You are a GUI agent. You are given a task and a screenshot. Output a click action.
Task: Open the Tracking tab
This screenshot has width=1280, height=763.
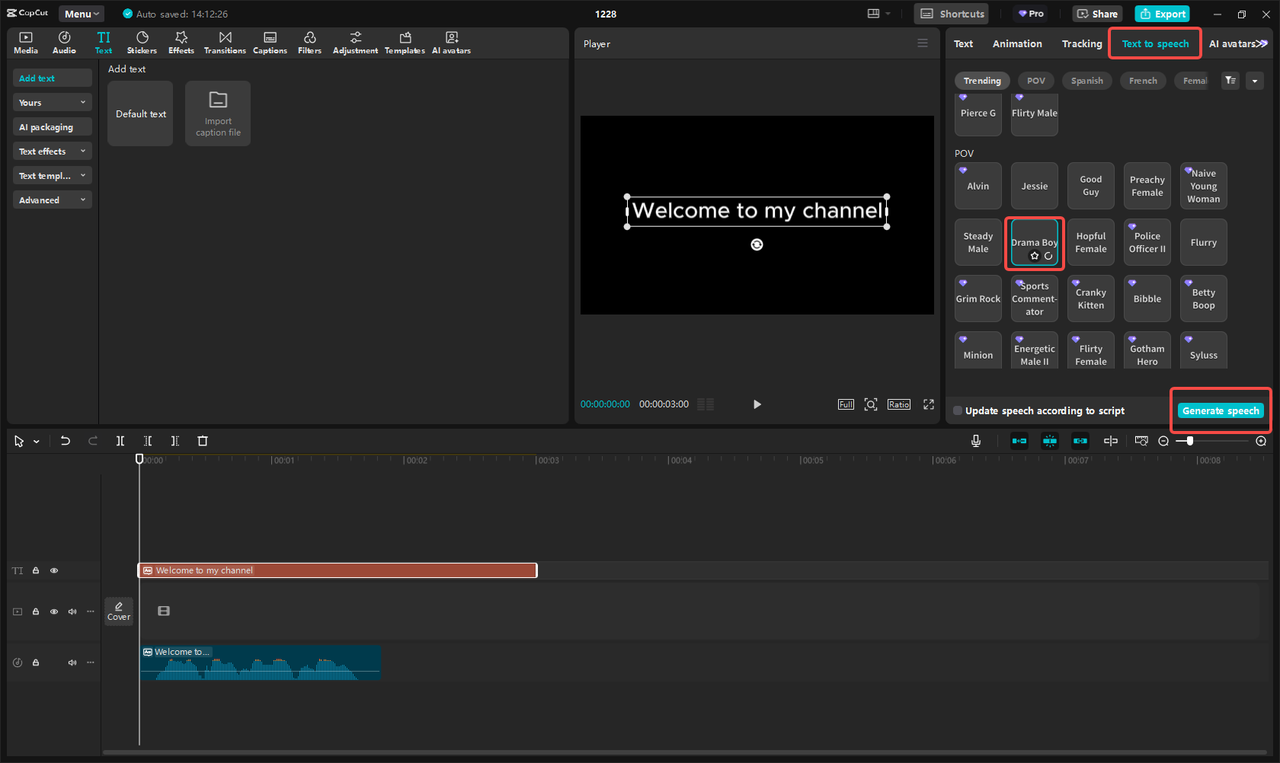coord(1081,44)
